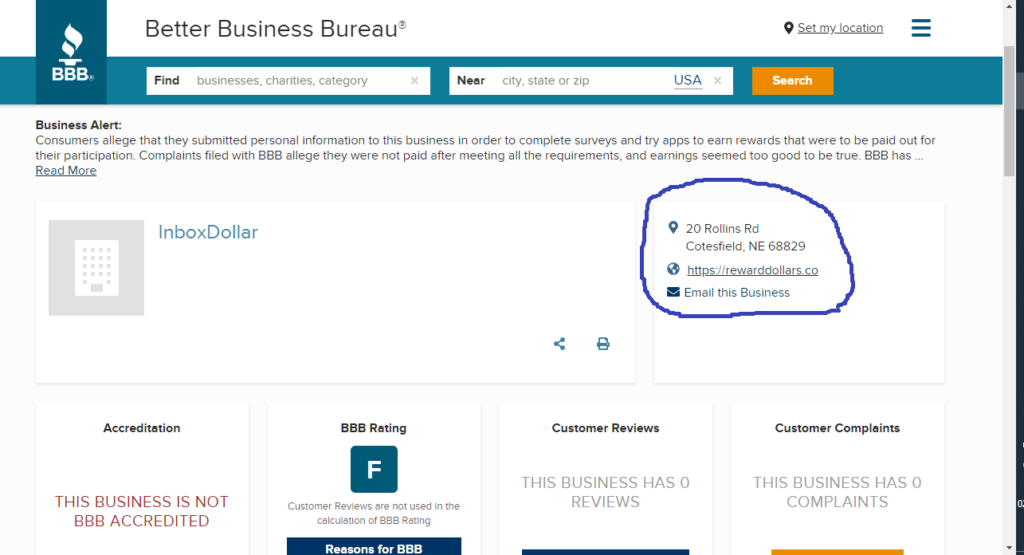Click the globe icon beside website link
Image resolution: width=1024 pixels, height=555 pixels.
click(673, 270)
